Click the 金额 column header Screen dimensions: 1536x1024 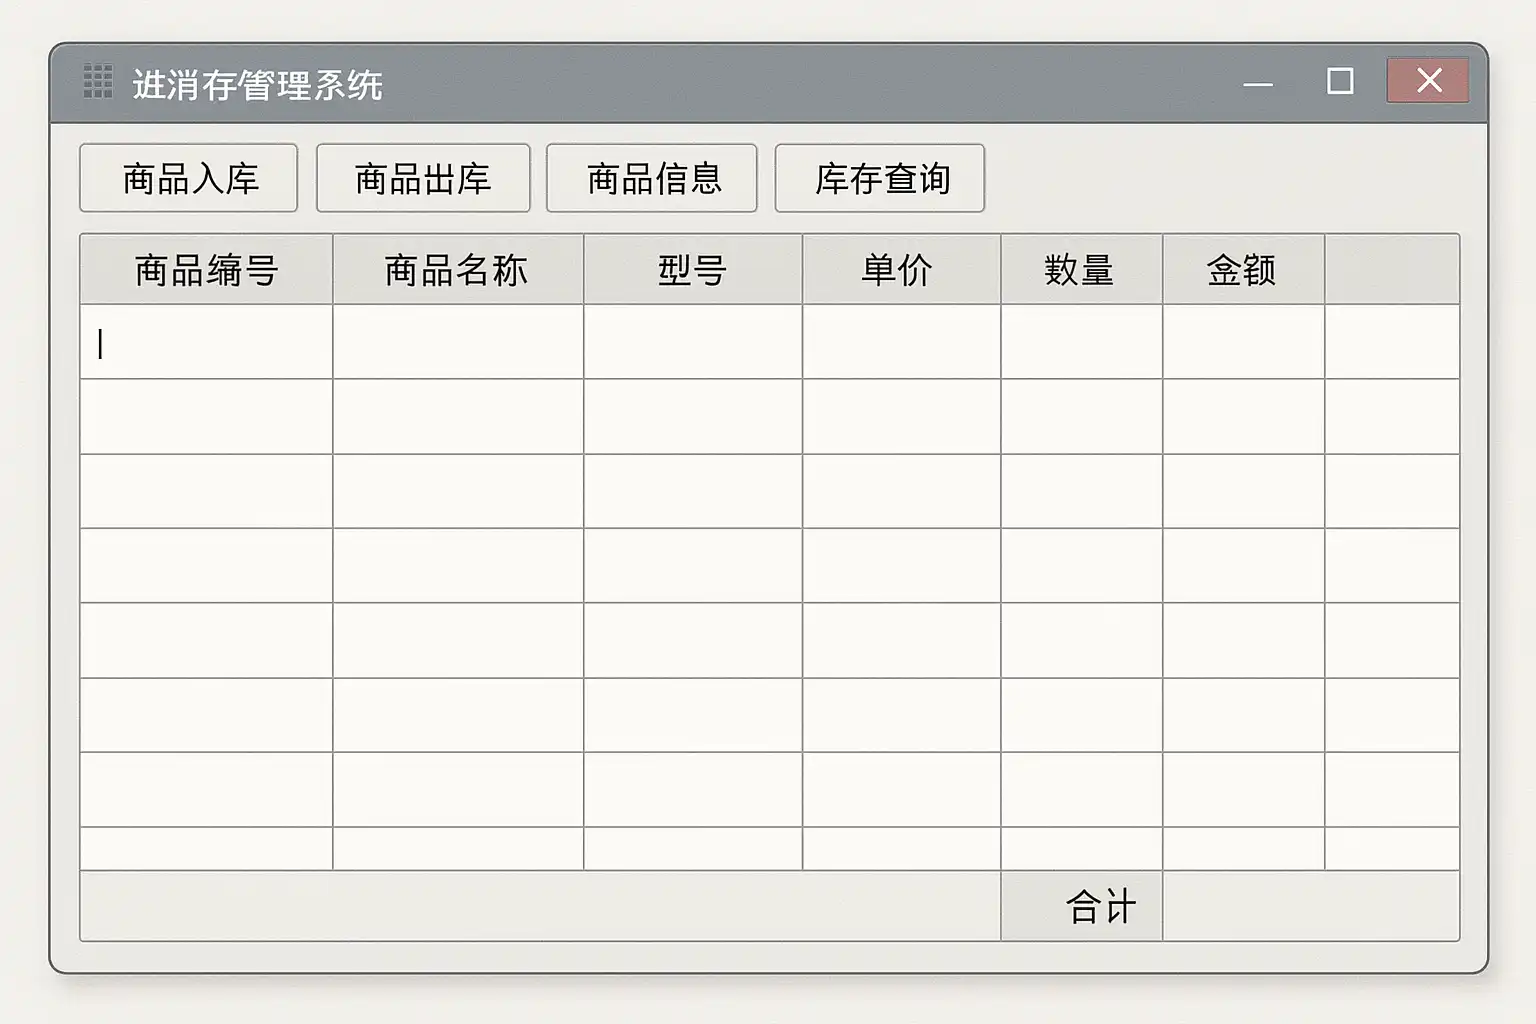pyautogui.click(x=1243, y=270)
